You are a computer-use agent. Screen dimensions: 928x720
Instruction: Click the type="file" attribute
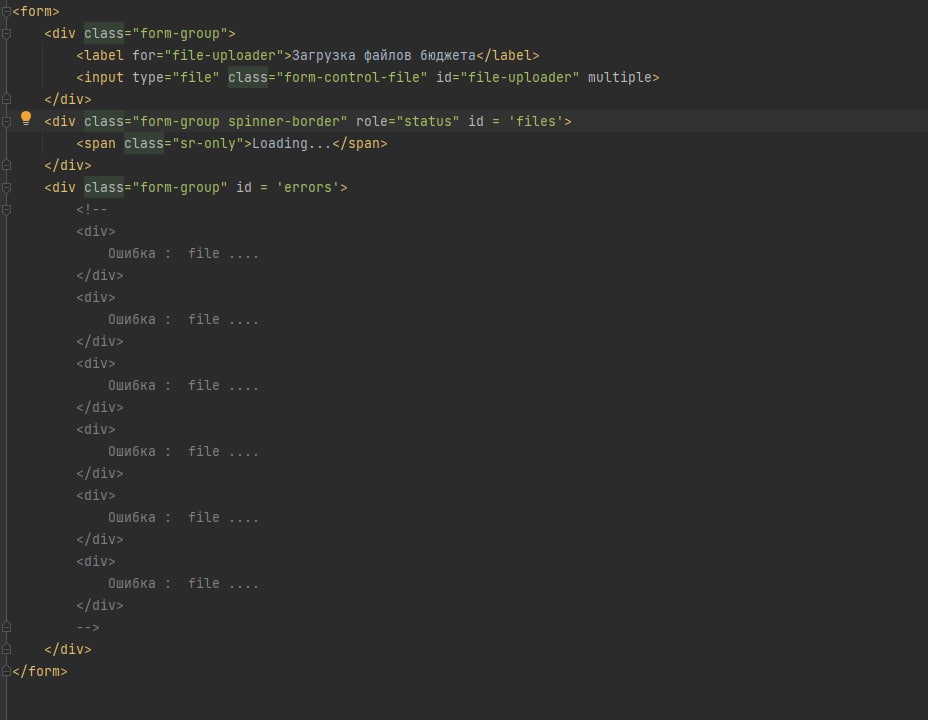coord(176,78)
